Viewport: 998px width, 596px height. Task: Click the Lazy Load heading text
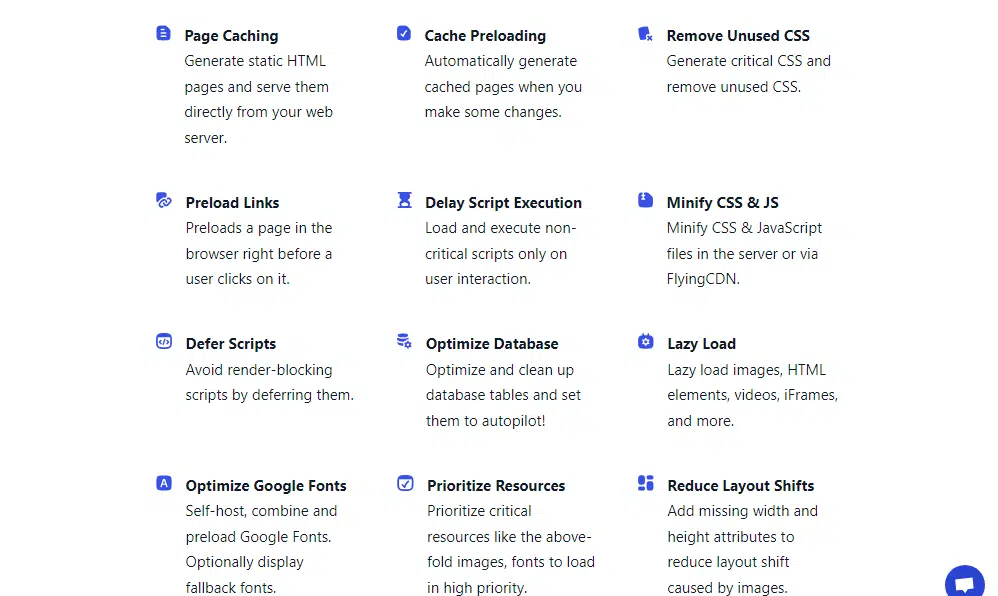701,344
